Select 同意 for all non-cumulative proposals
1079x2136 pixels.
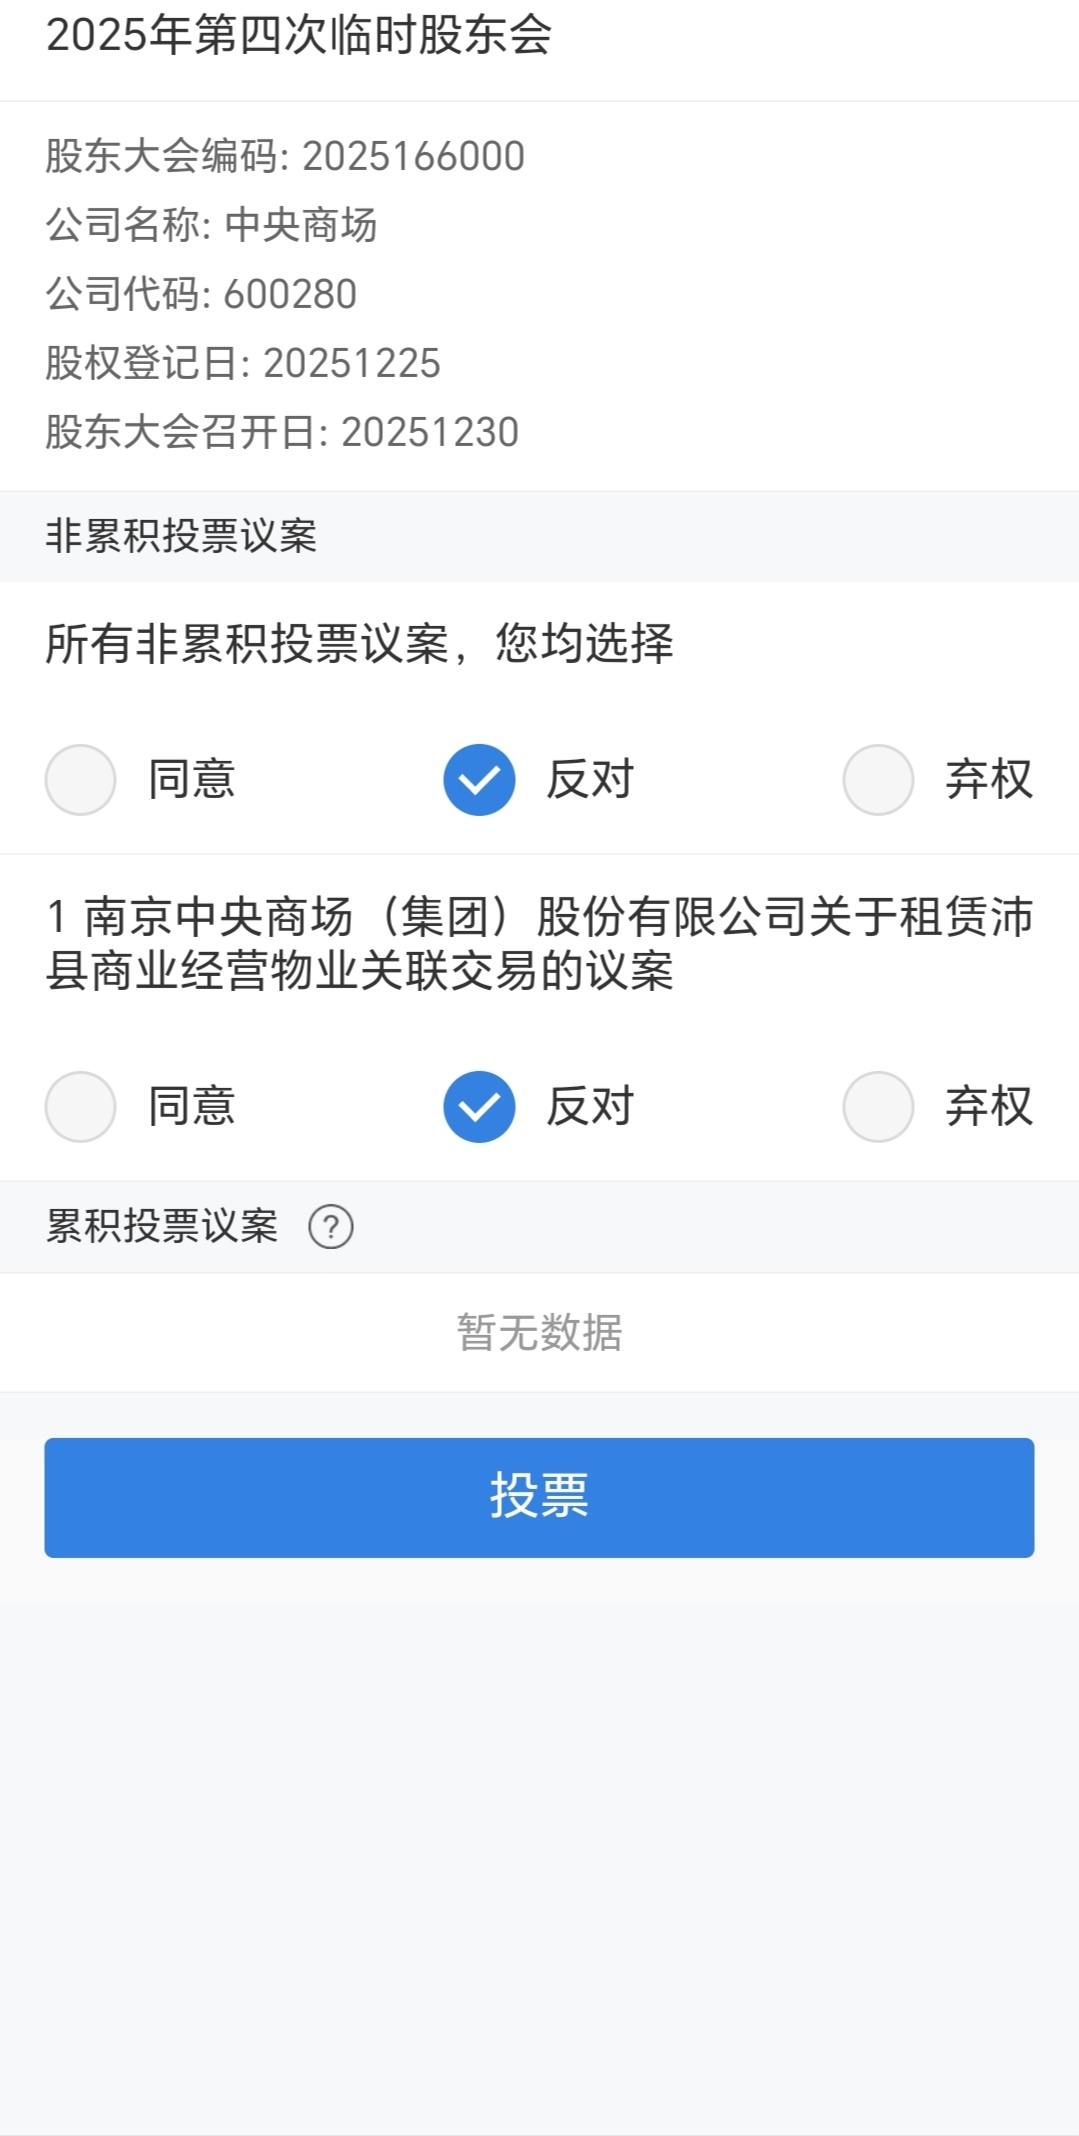pos(81,780)
